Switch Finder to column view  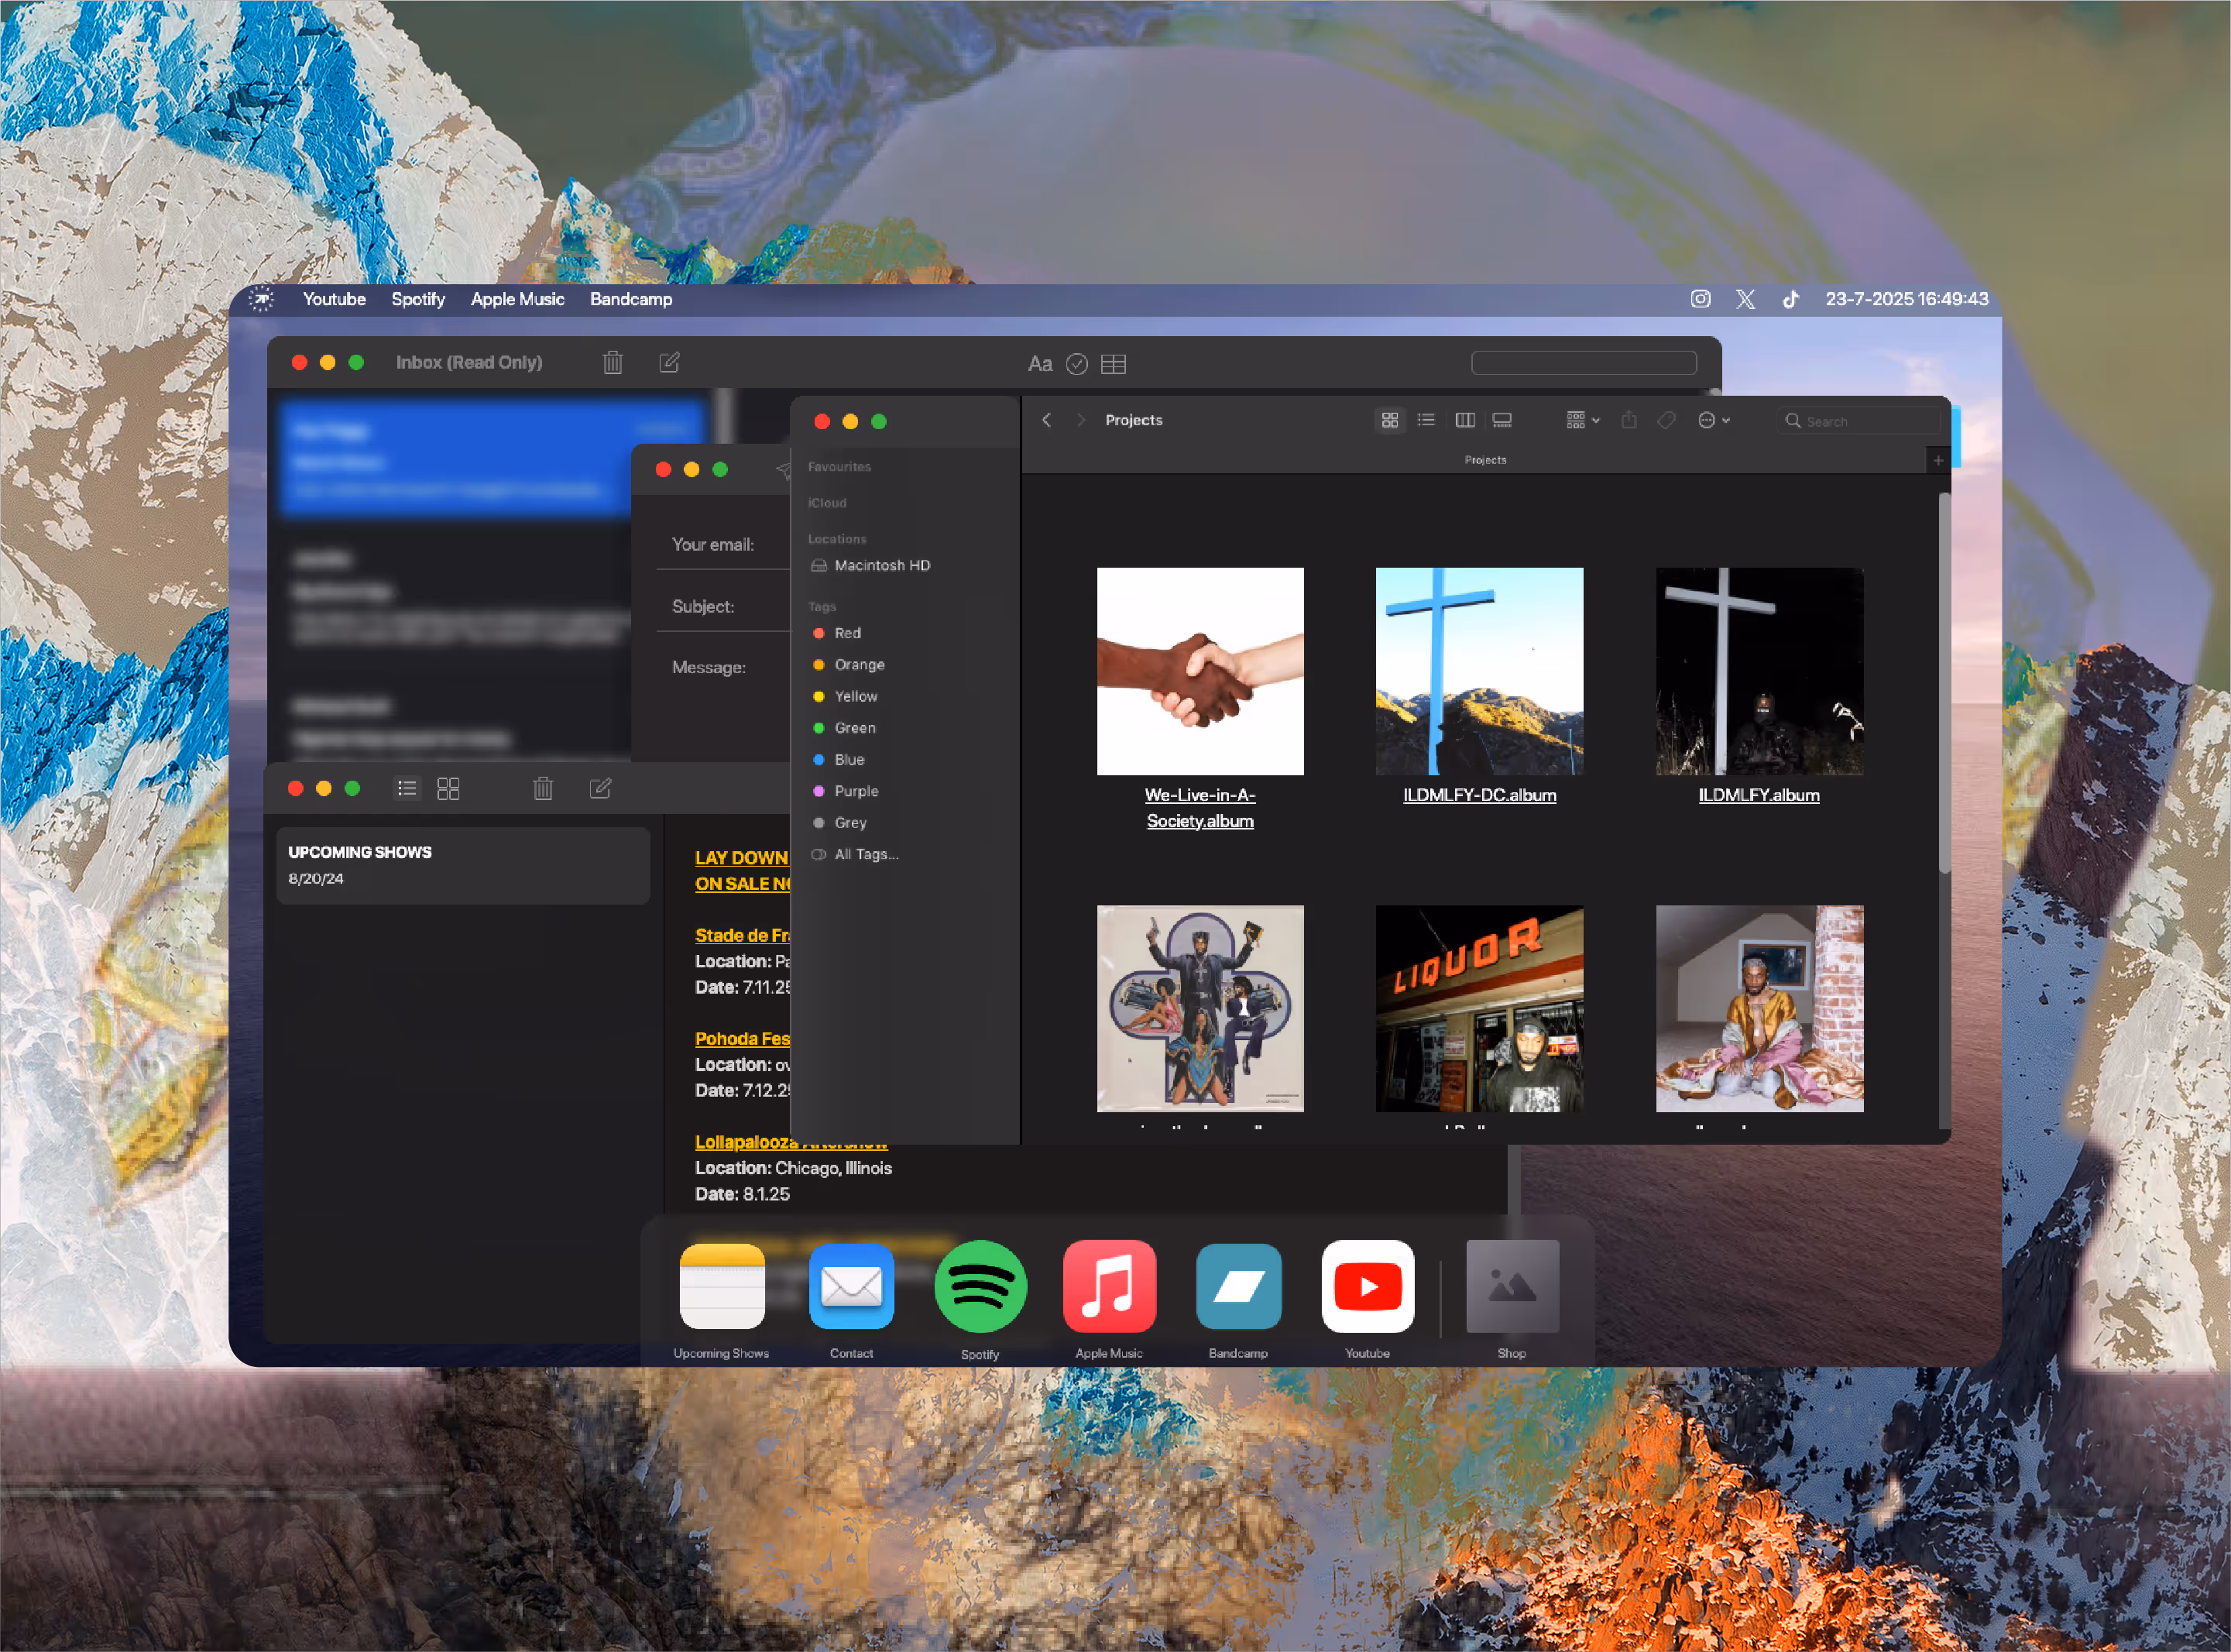(1464, 420)
